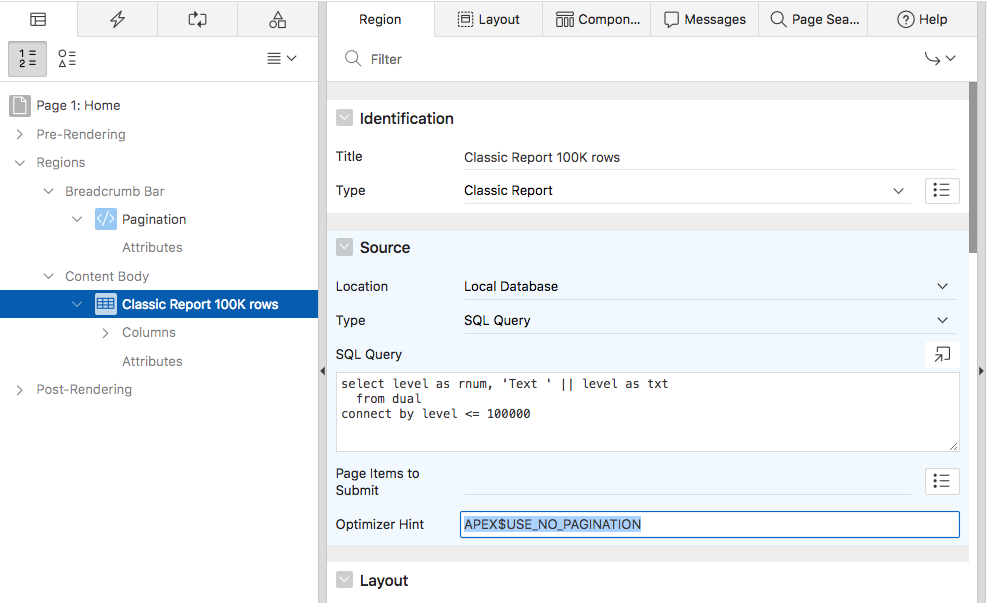Open the Help tab
Screen dimensions: 987x603
(921, 19)
